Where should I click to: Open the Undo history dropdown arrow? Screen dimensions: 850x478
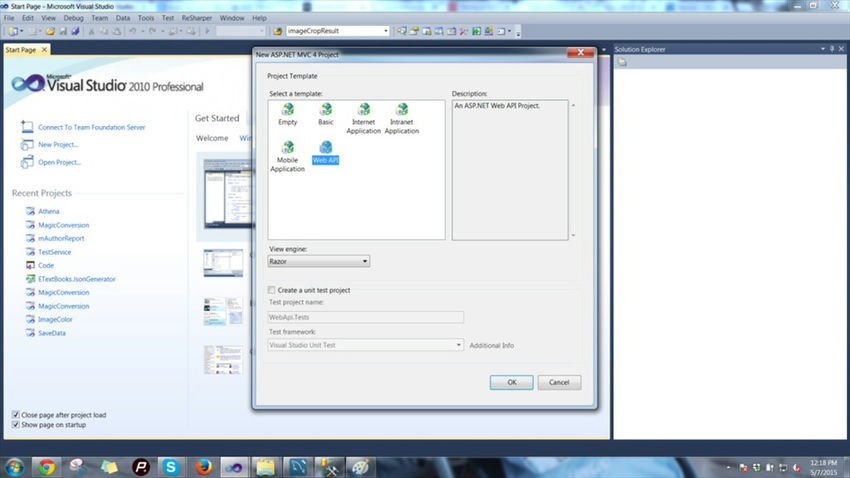tap(143, 31)
